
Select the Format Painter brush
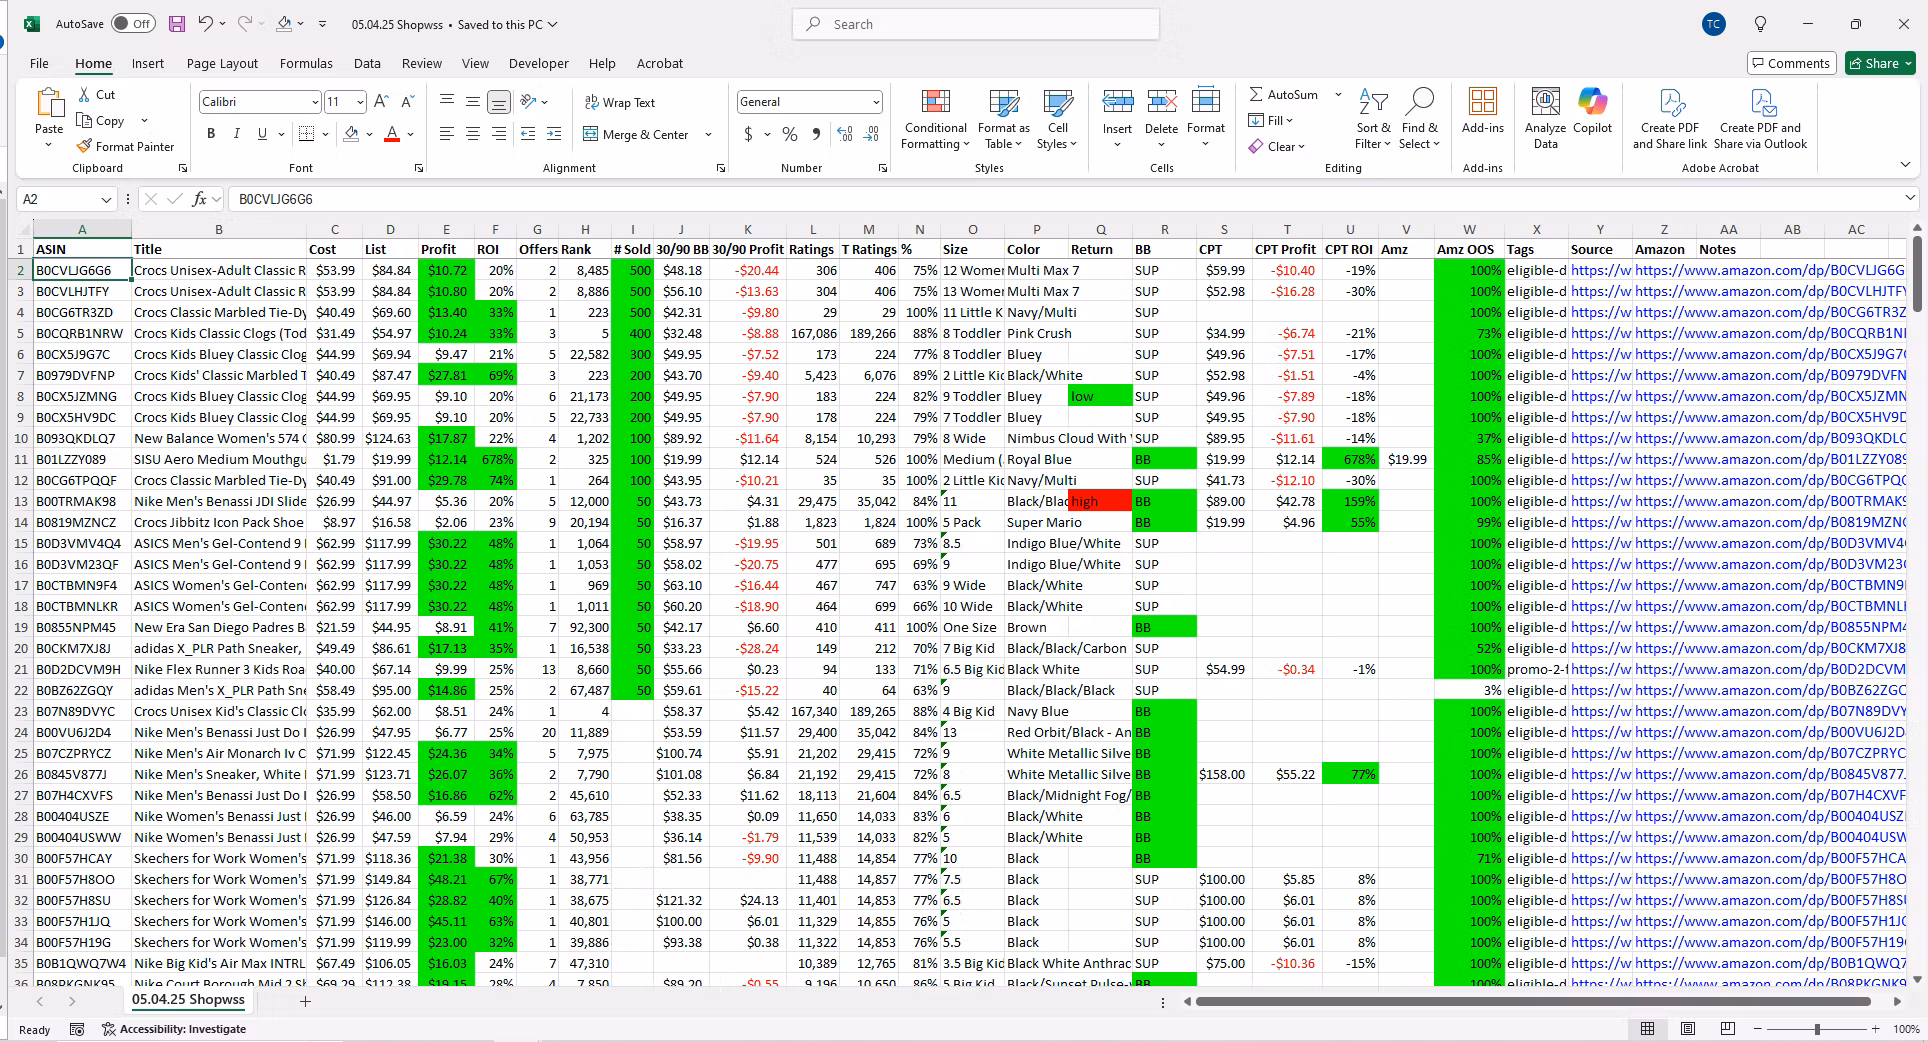[85, 146]
